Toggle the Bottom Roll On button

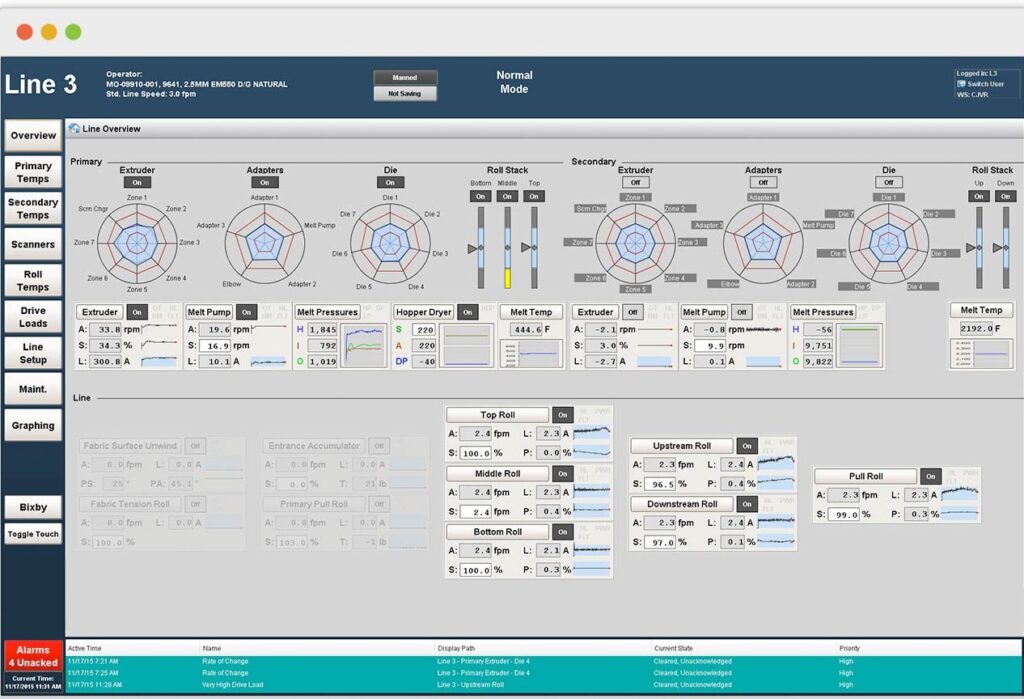click(562, 532)
